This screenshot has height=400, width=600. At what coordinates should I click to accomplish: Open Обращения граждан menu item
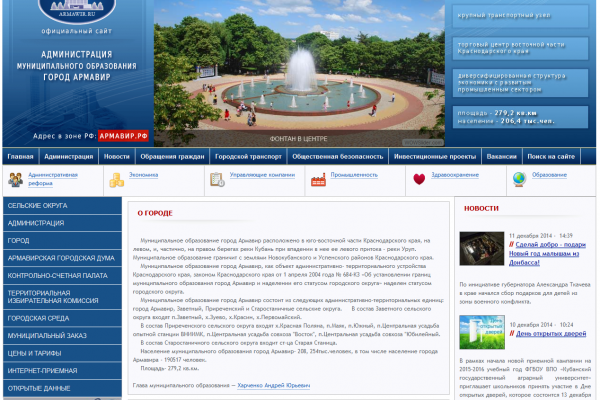(x=172, y=157)
